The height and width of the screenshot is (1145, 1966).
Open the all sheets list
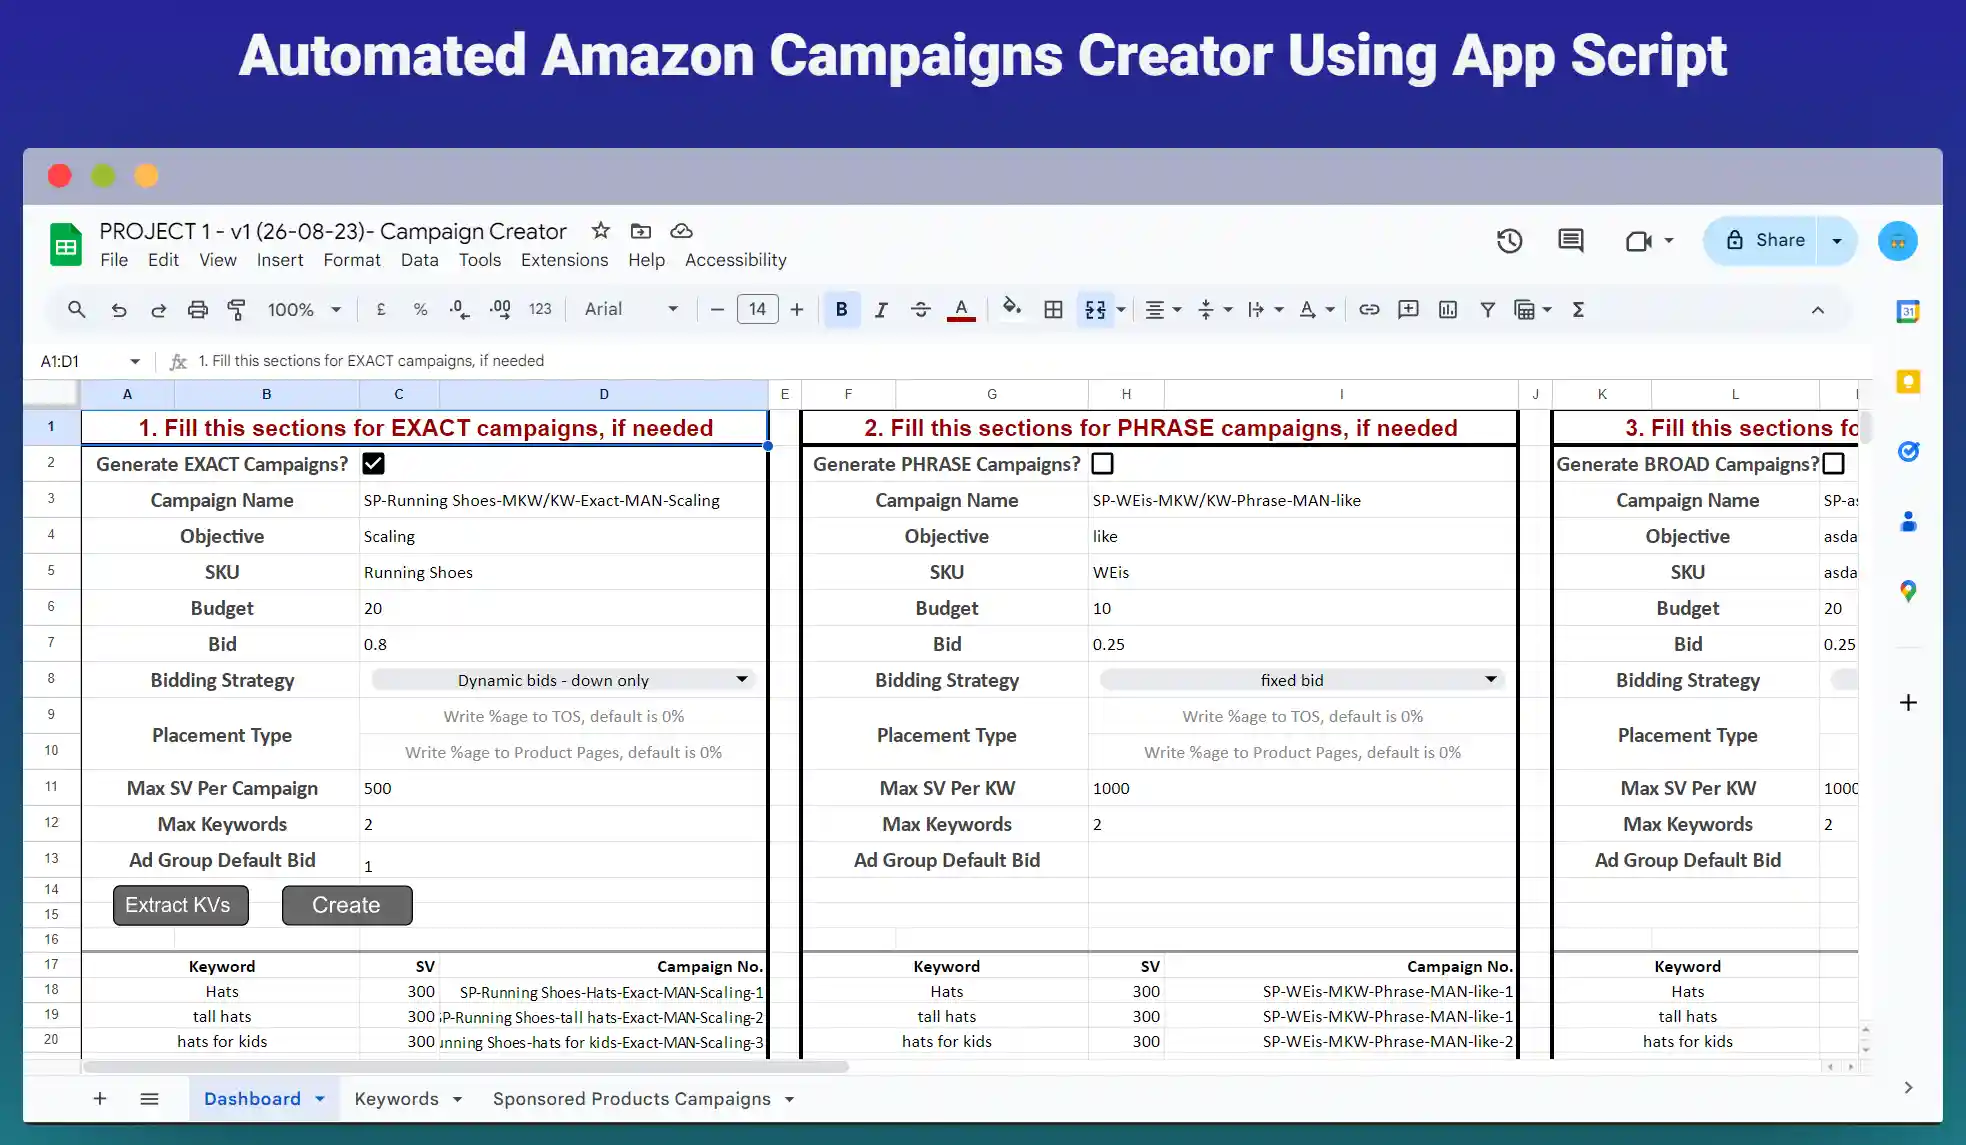[x=150, y=1099]
